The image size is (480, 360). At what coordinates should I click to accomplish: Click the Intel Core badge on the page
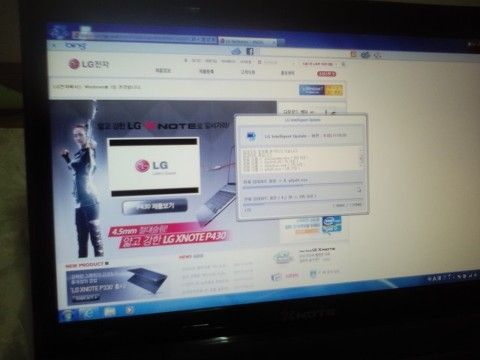tap(331, 225)
